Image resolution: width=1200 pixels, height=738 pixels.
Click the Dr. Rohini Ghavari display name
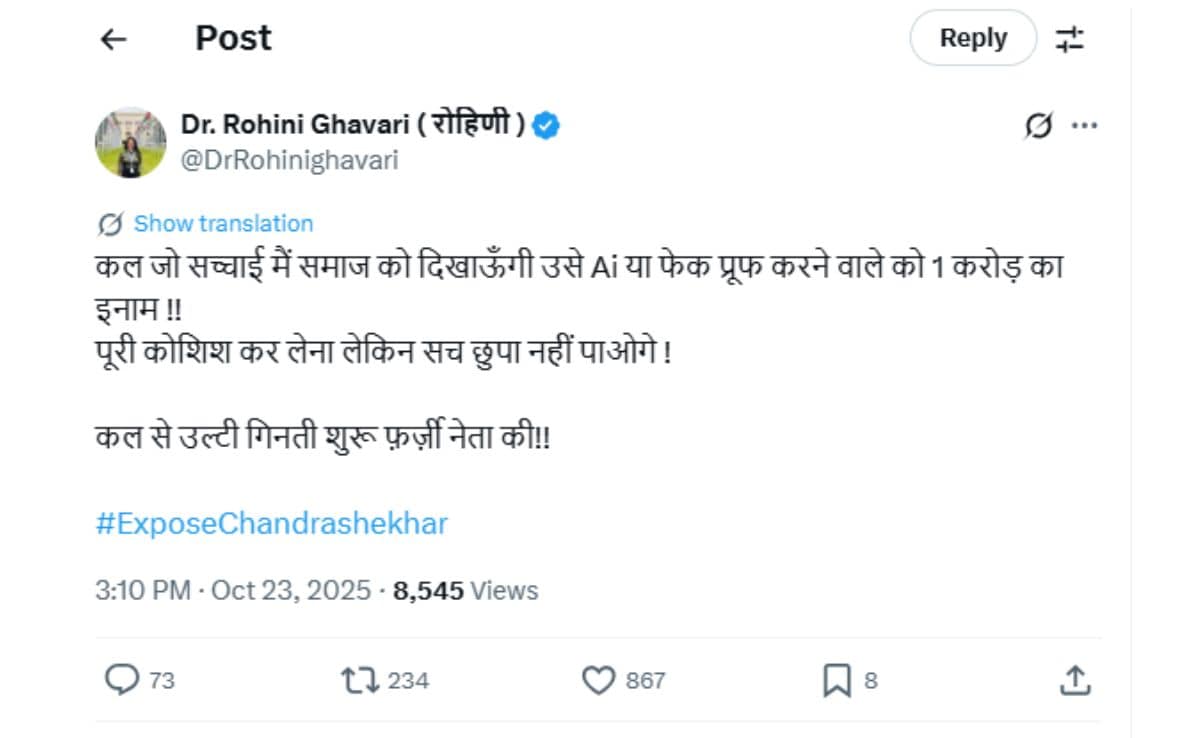click(352, 125)
